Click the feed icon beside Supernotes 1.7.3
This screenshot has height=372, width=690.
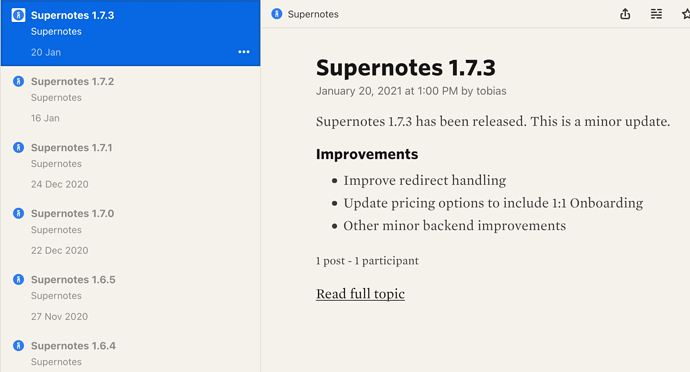(18, 15)
